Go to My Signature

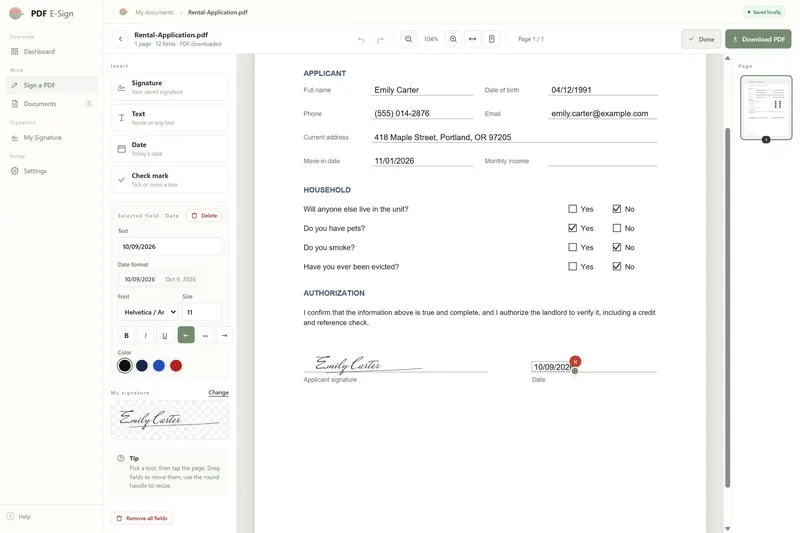pos(51,137)
